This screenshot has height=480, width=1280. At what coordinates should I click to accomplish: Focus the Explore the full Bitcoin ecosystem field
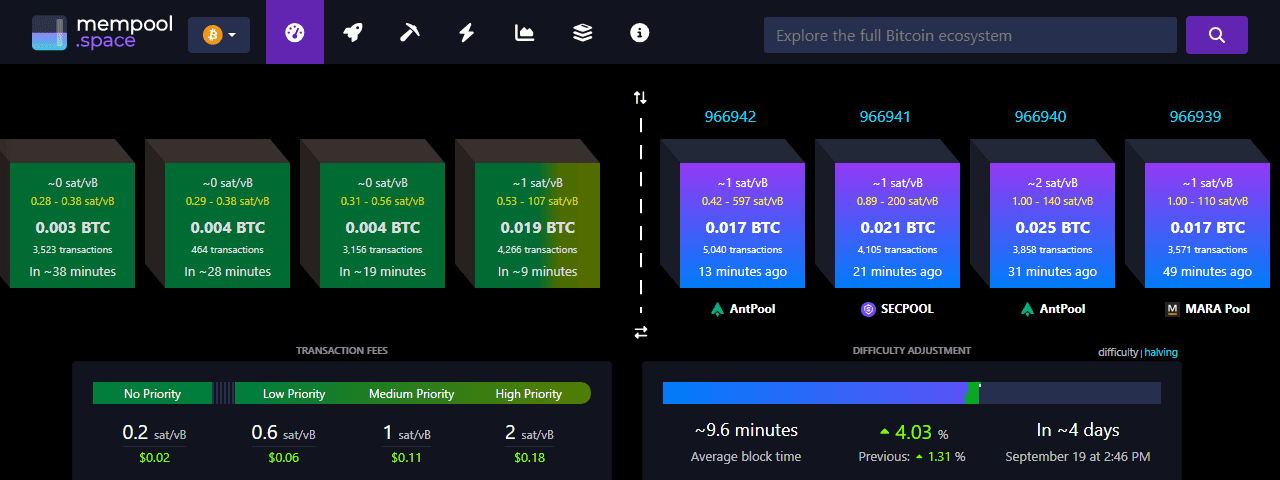(970, 35)
